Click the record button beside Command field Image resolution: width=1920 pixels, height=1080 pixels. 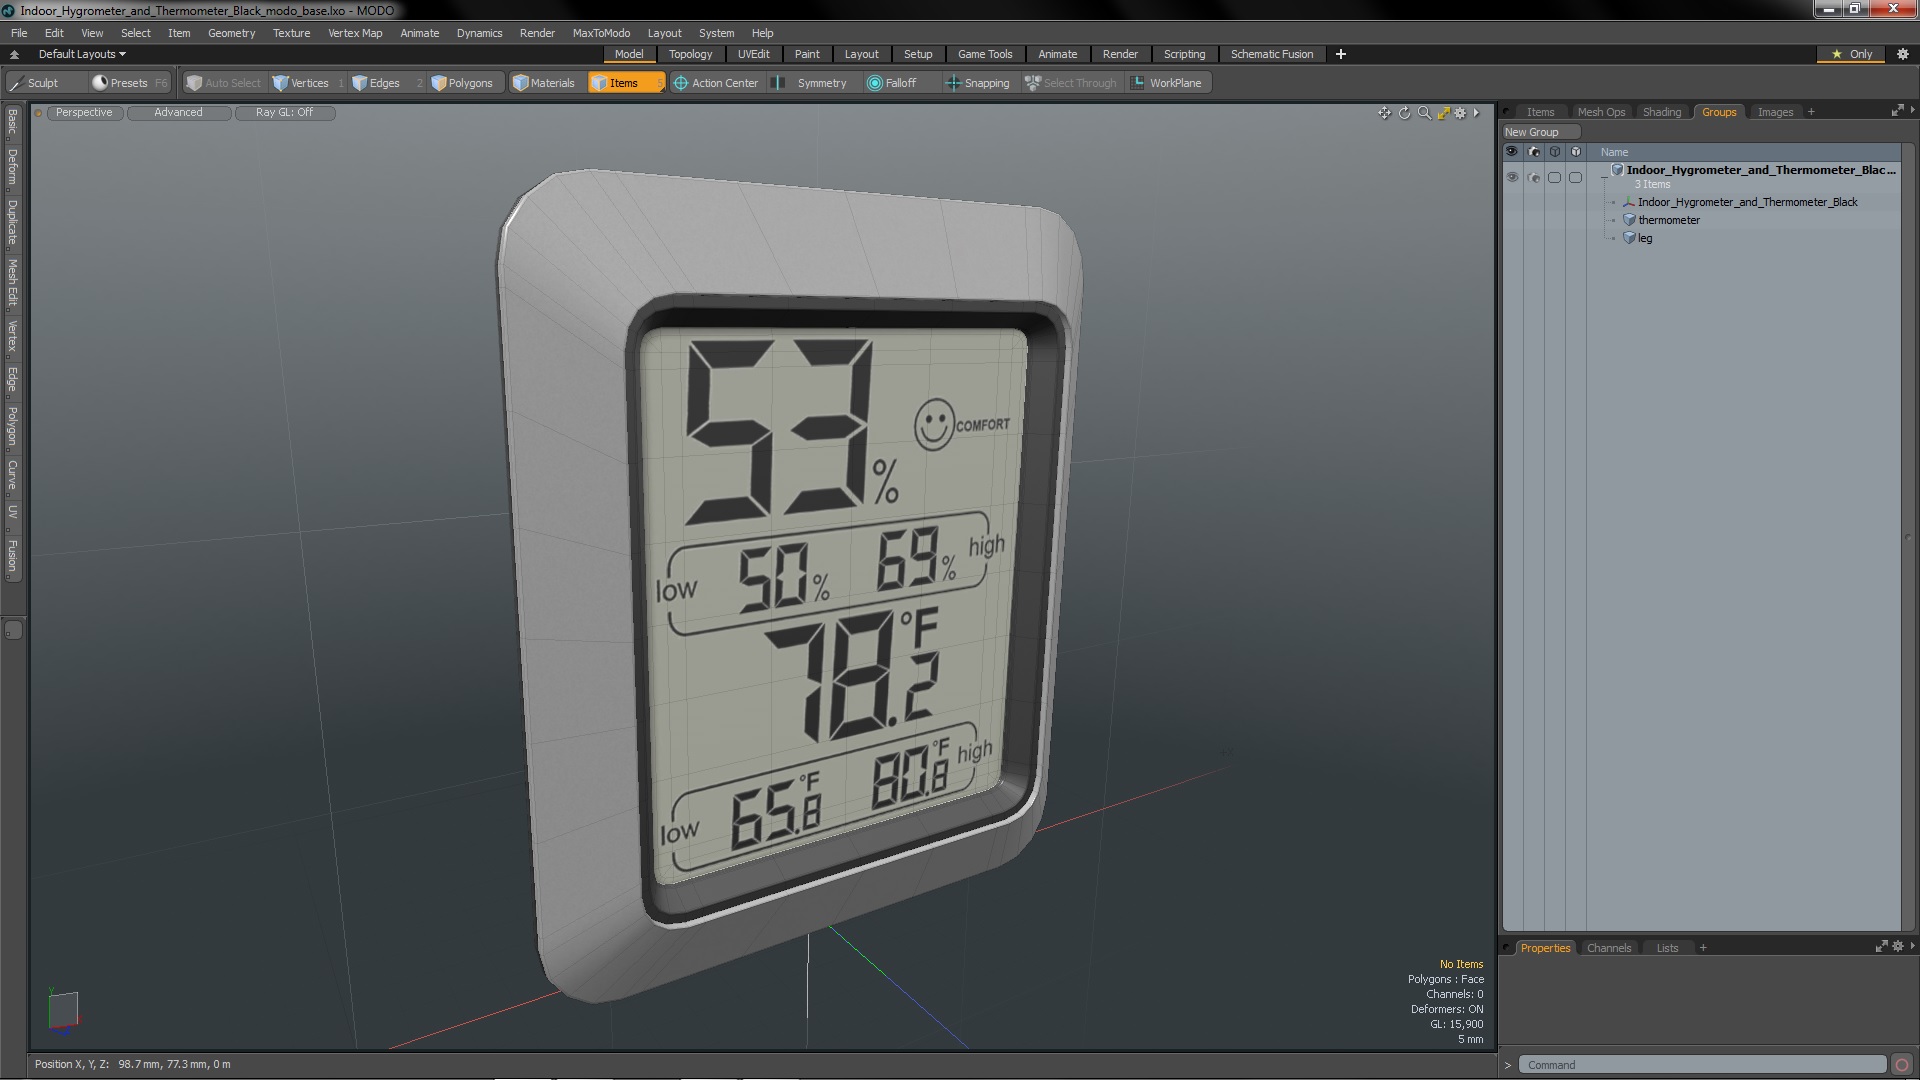click(1902, 1065)
